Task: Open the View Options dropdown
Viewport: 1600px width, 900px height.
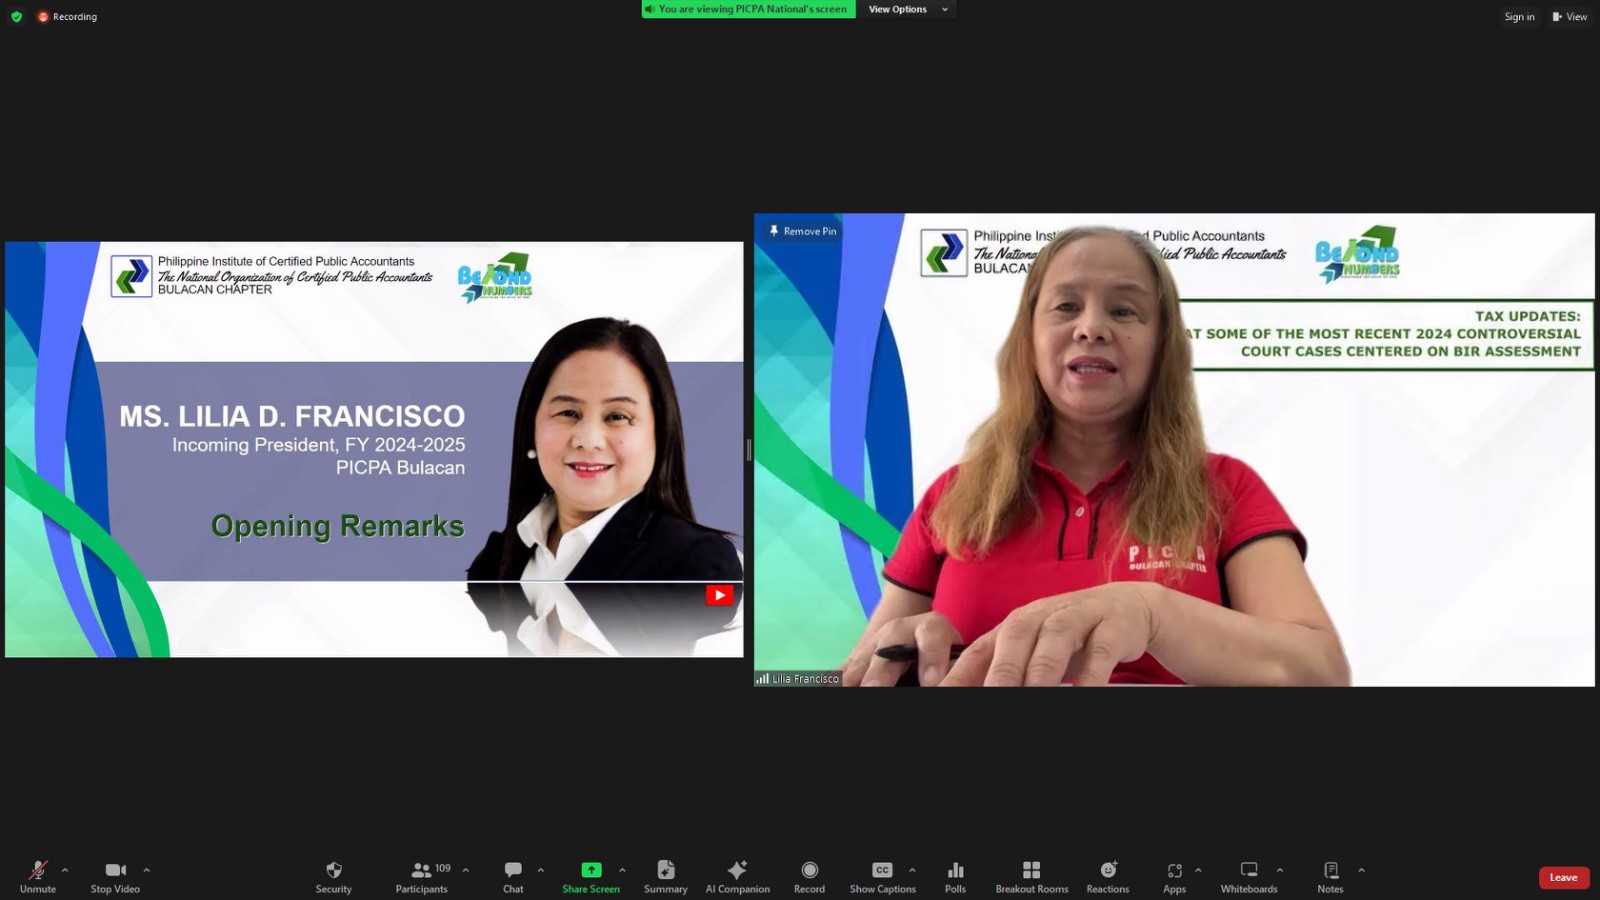Action: (x=908, y=9)
